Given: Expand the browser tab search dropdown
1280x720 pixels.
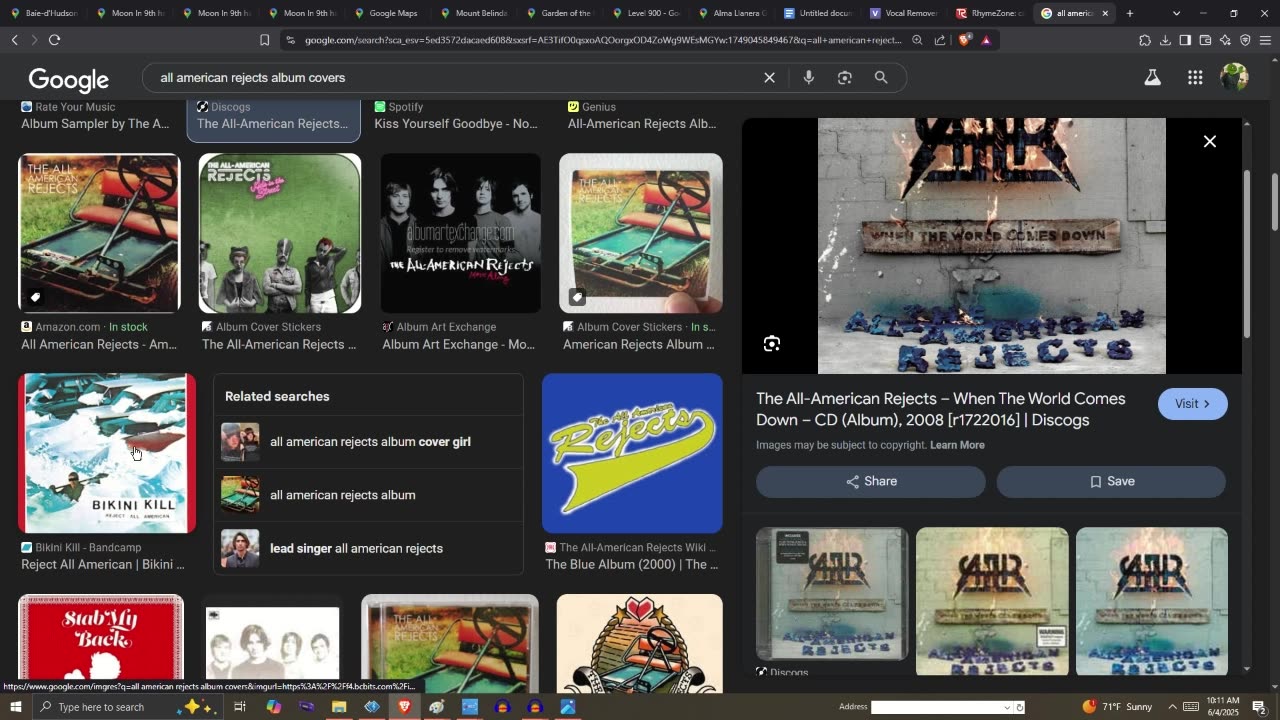Looking at the screenshot, I should pos(1176,13).
